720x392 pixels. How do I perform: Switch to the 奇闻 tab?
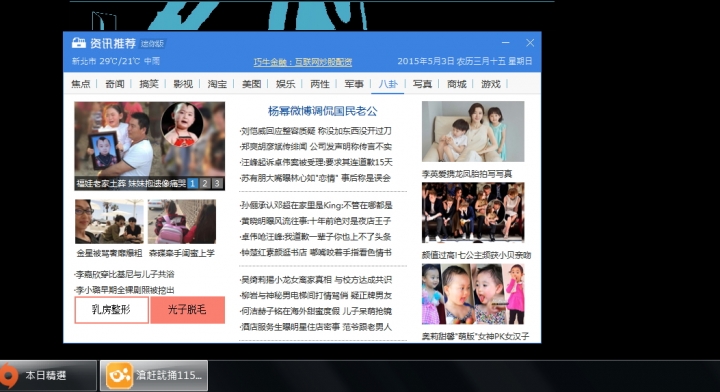pos(115,84)
